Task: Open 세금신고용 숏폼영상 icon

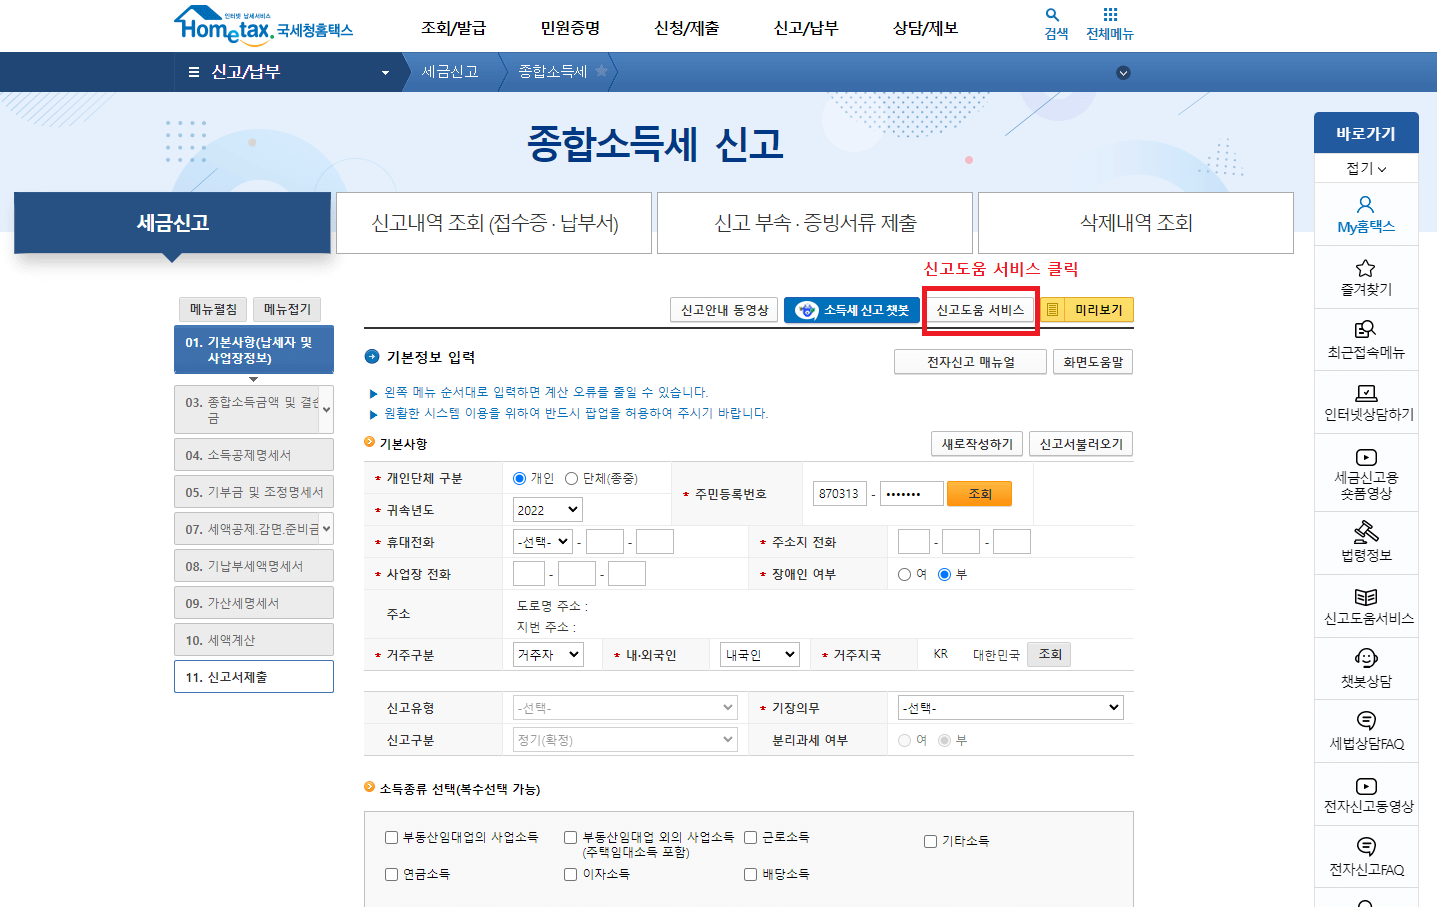Action: pos(1366,457)
